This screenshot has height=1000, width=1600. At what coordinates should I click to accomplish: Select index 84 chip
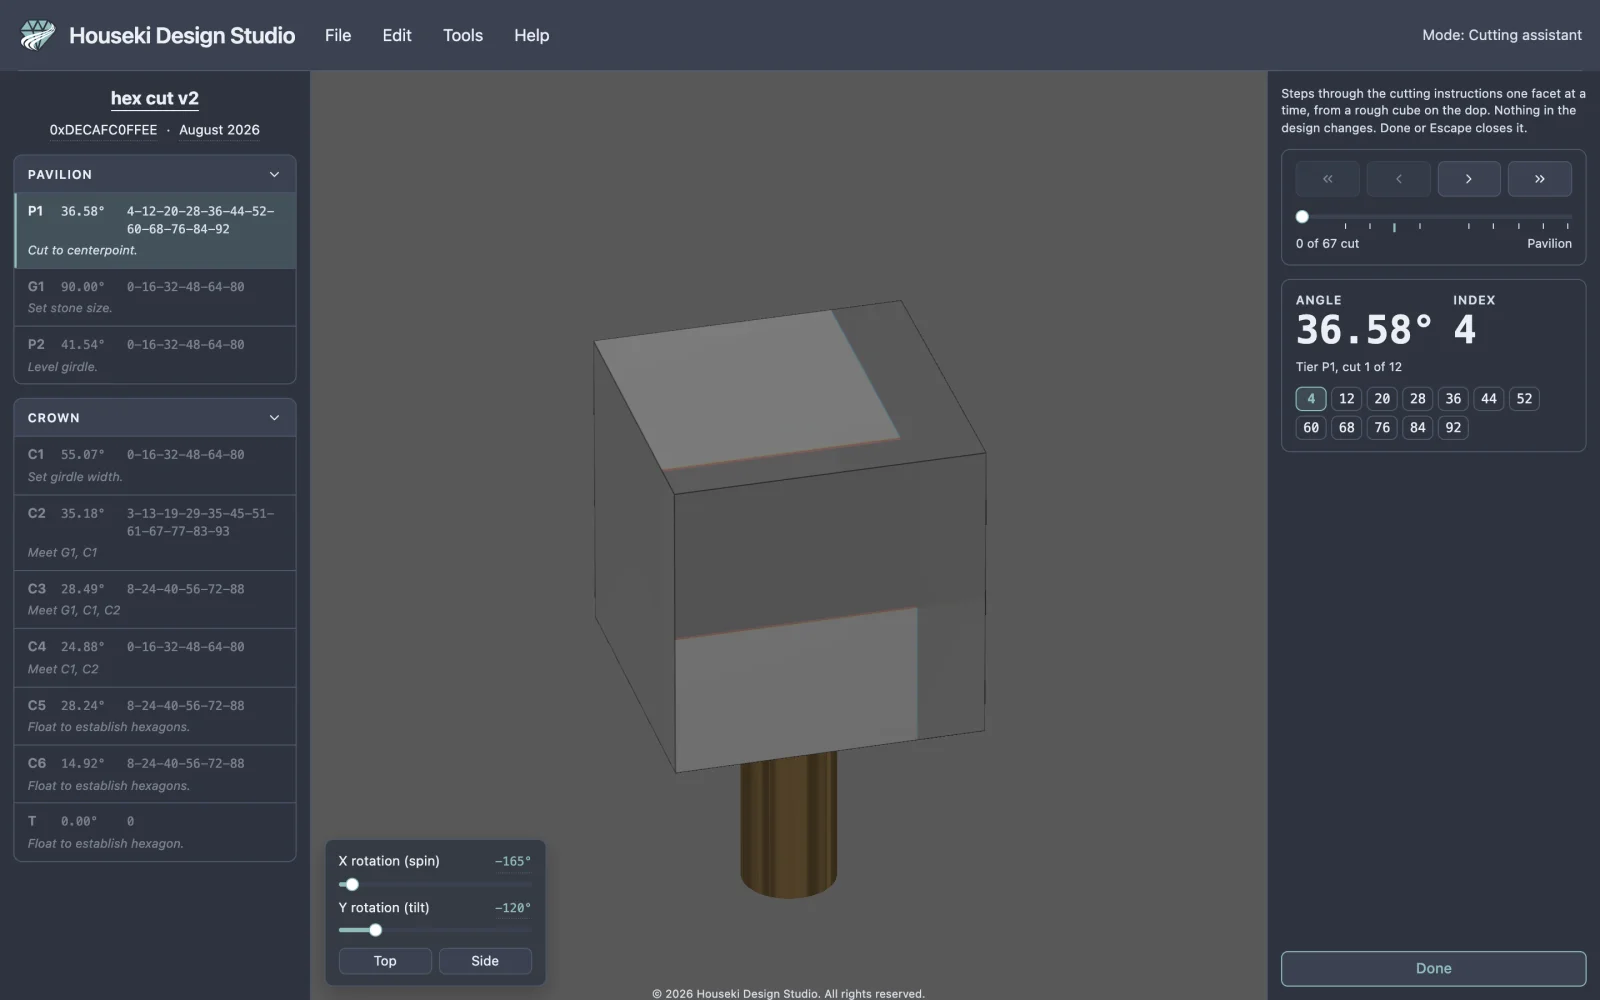[1418, 428]
